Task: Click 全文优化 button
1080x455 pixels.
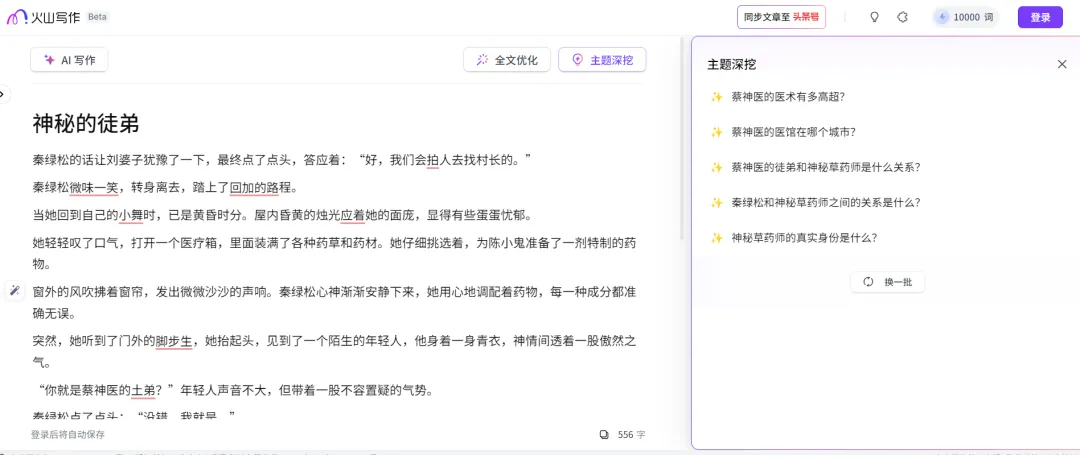Action: [506, 60]
